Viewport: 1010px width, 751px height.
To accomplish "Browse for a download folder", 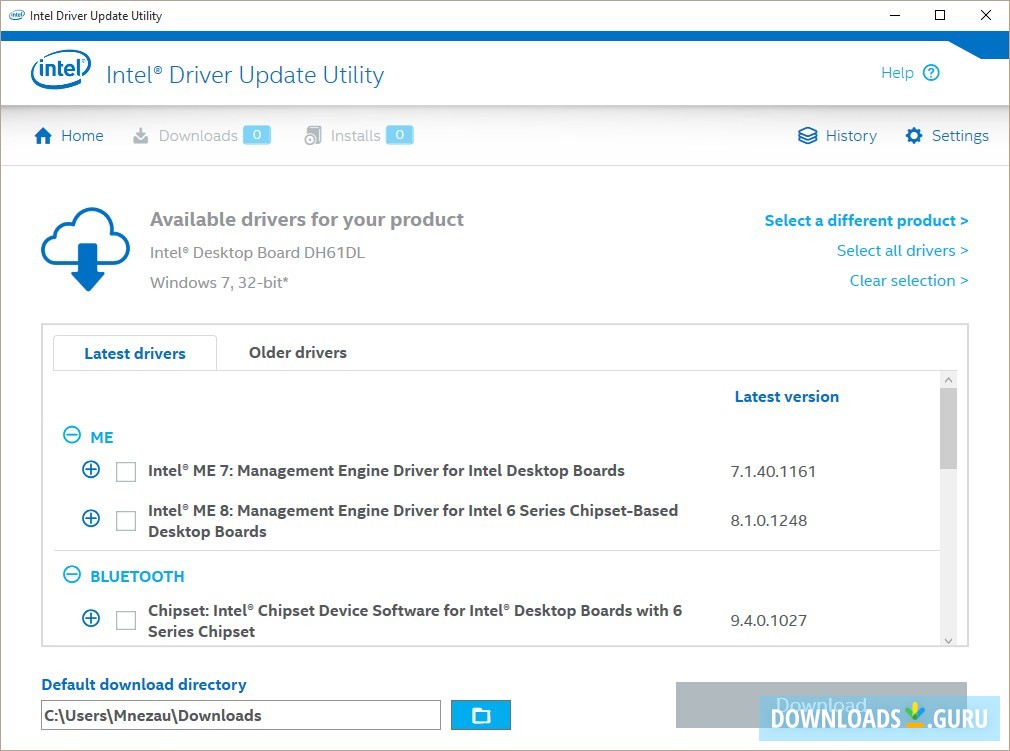I will (481, 715).
